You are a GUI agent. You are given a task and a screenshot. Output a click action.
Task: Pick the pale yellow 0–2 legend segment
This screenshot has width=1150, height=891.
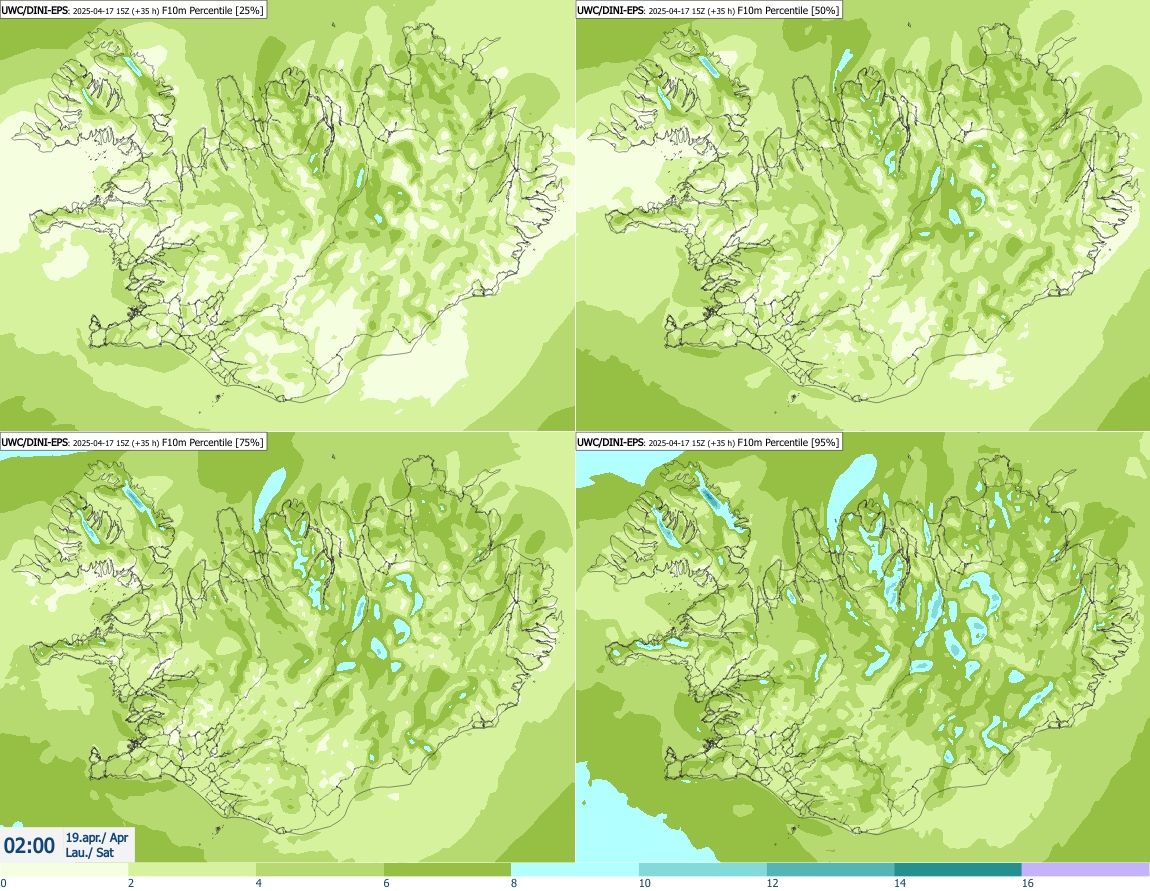(x=64, y=870)
